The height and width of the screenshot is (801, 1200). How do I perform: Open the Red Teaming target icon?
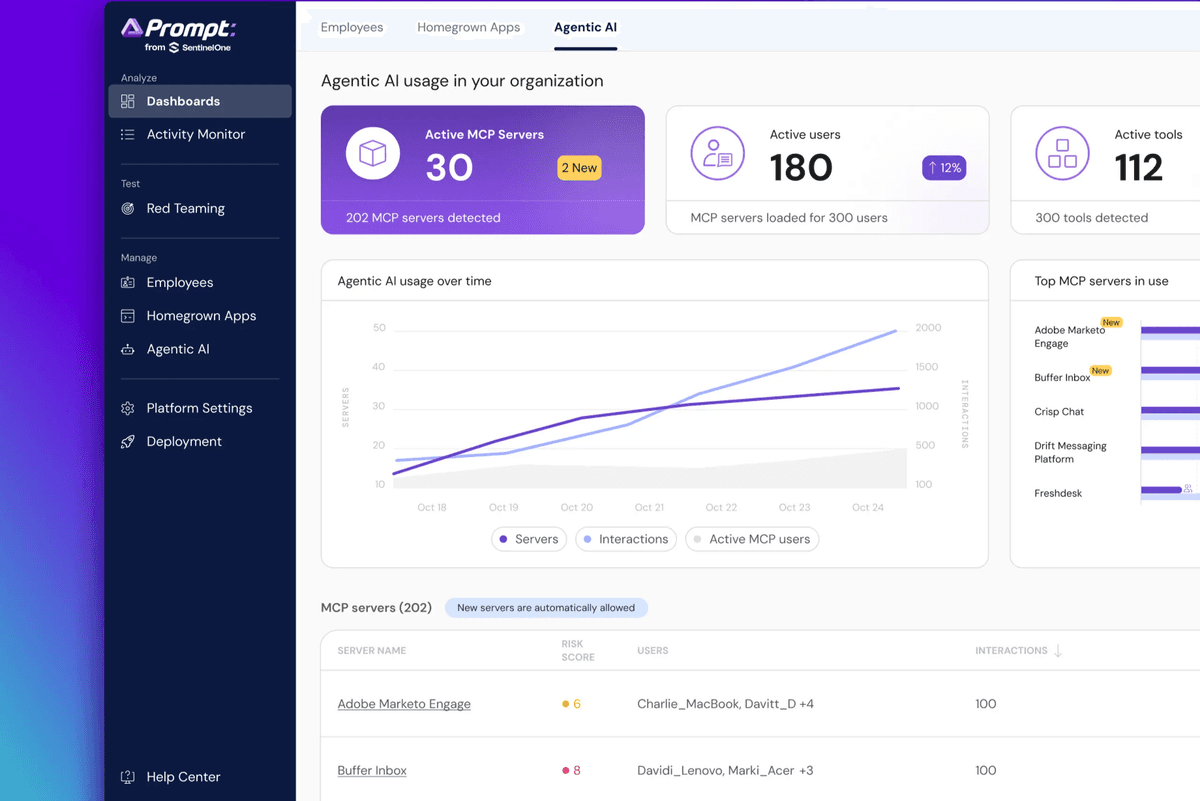[127, 209]
